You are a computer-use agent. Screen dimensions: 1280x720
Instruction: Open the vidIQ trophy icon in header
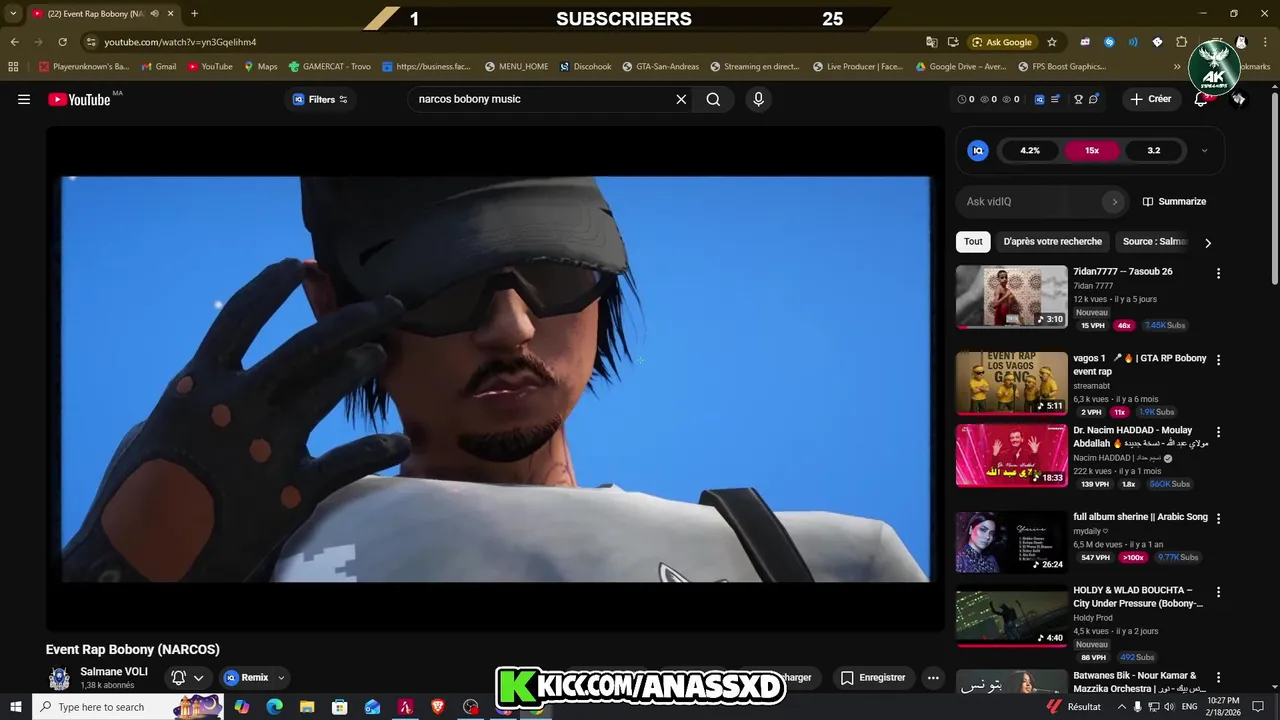tap(1078, 99)
